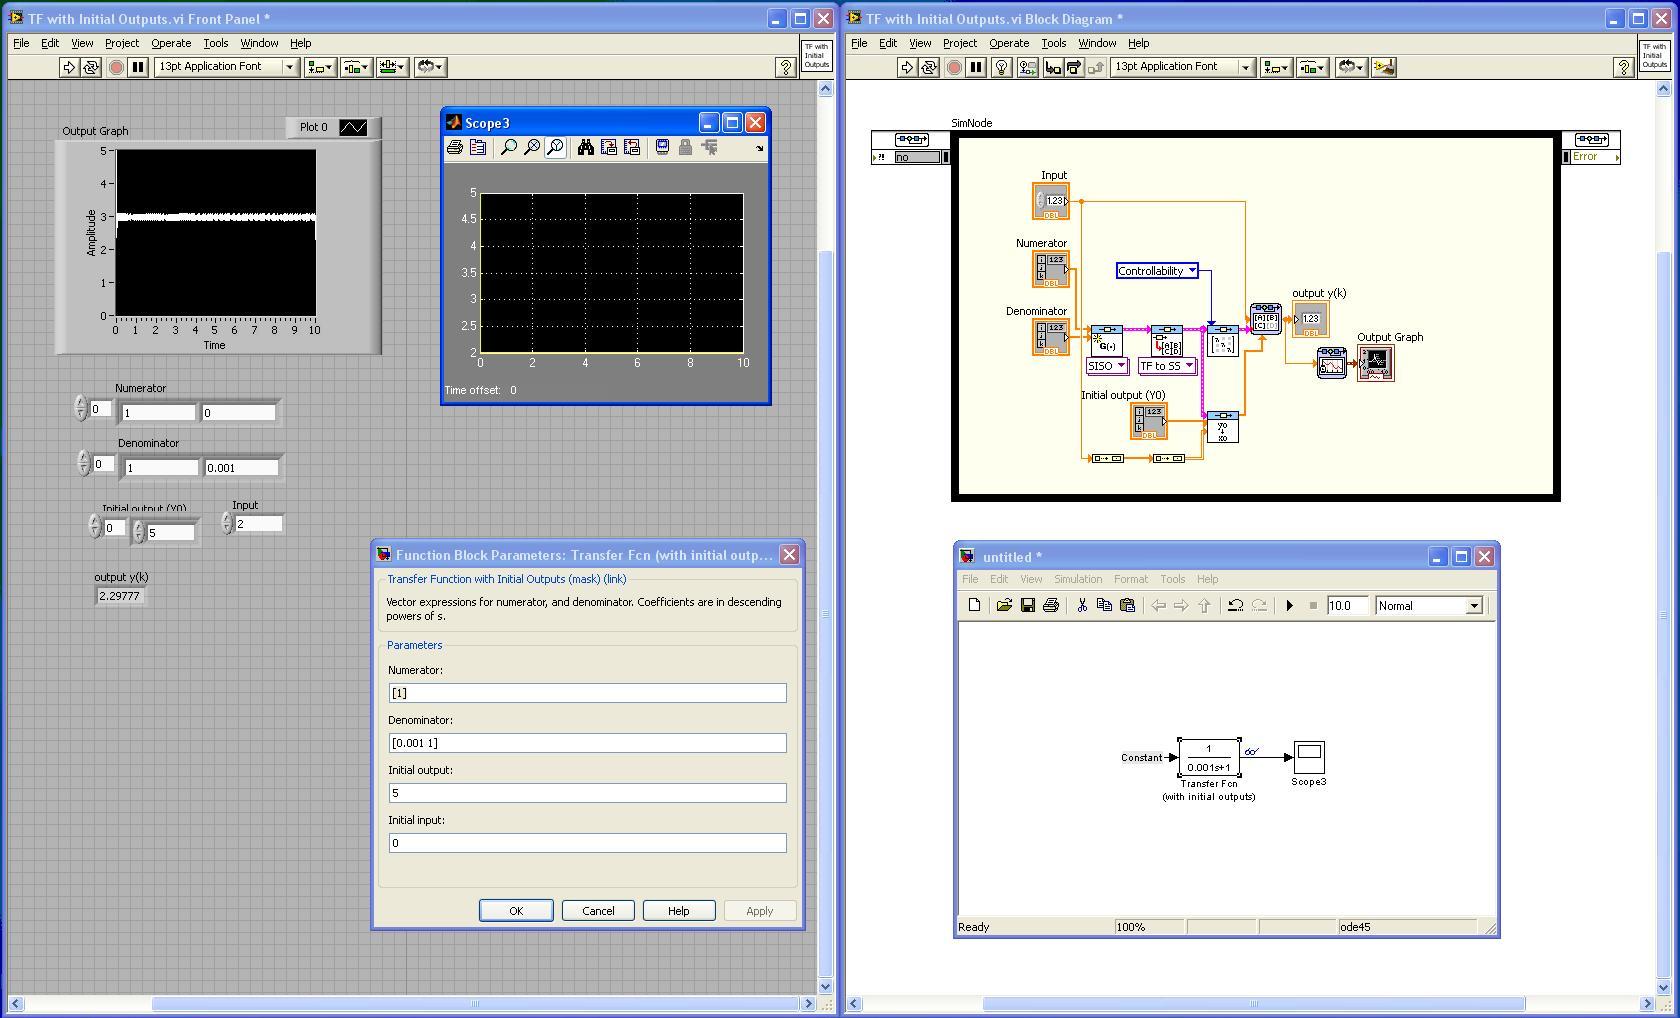The width and height of the screenshot is (1680, 1018).
Task: Click Initial output parameter field
Action: [587, 793]
